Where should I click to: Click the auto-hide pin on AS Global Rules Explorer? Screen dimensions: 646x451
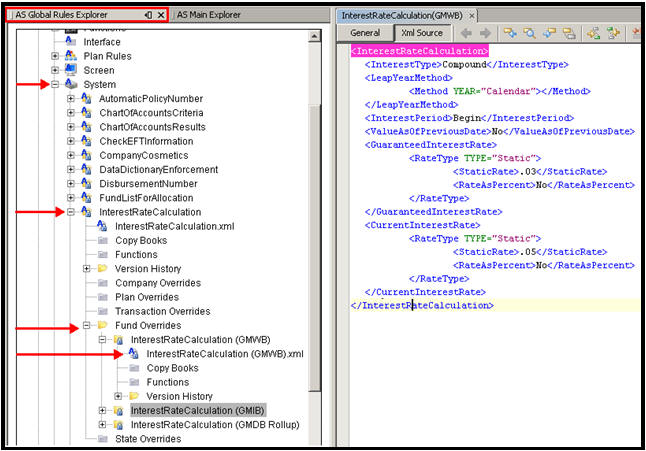tap(148, 15)
